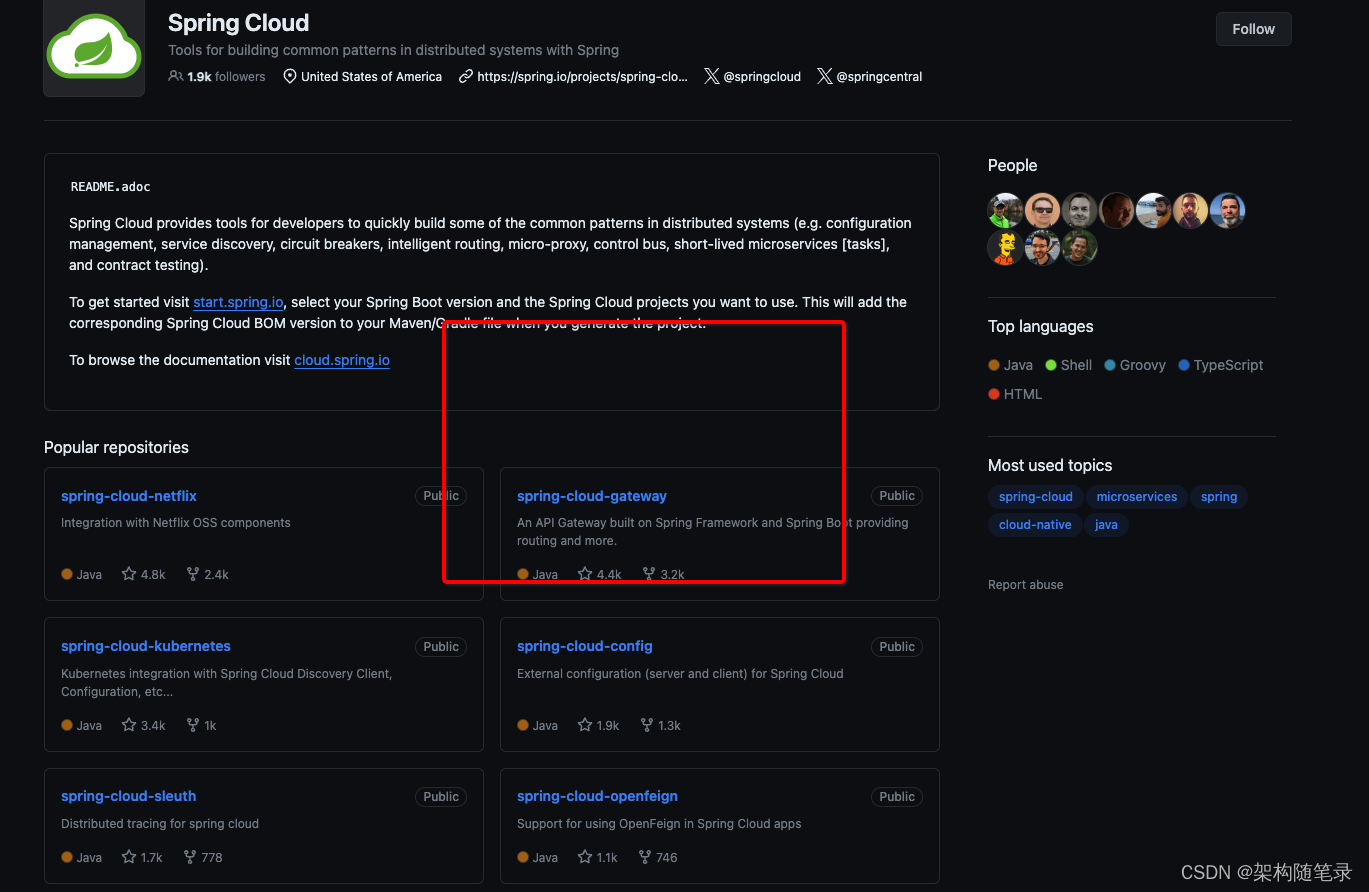Select the microservices topic tag
This screenshot has height=892, width=1369.
pos(1136,496)
